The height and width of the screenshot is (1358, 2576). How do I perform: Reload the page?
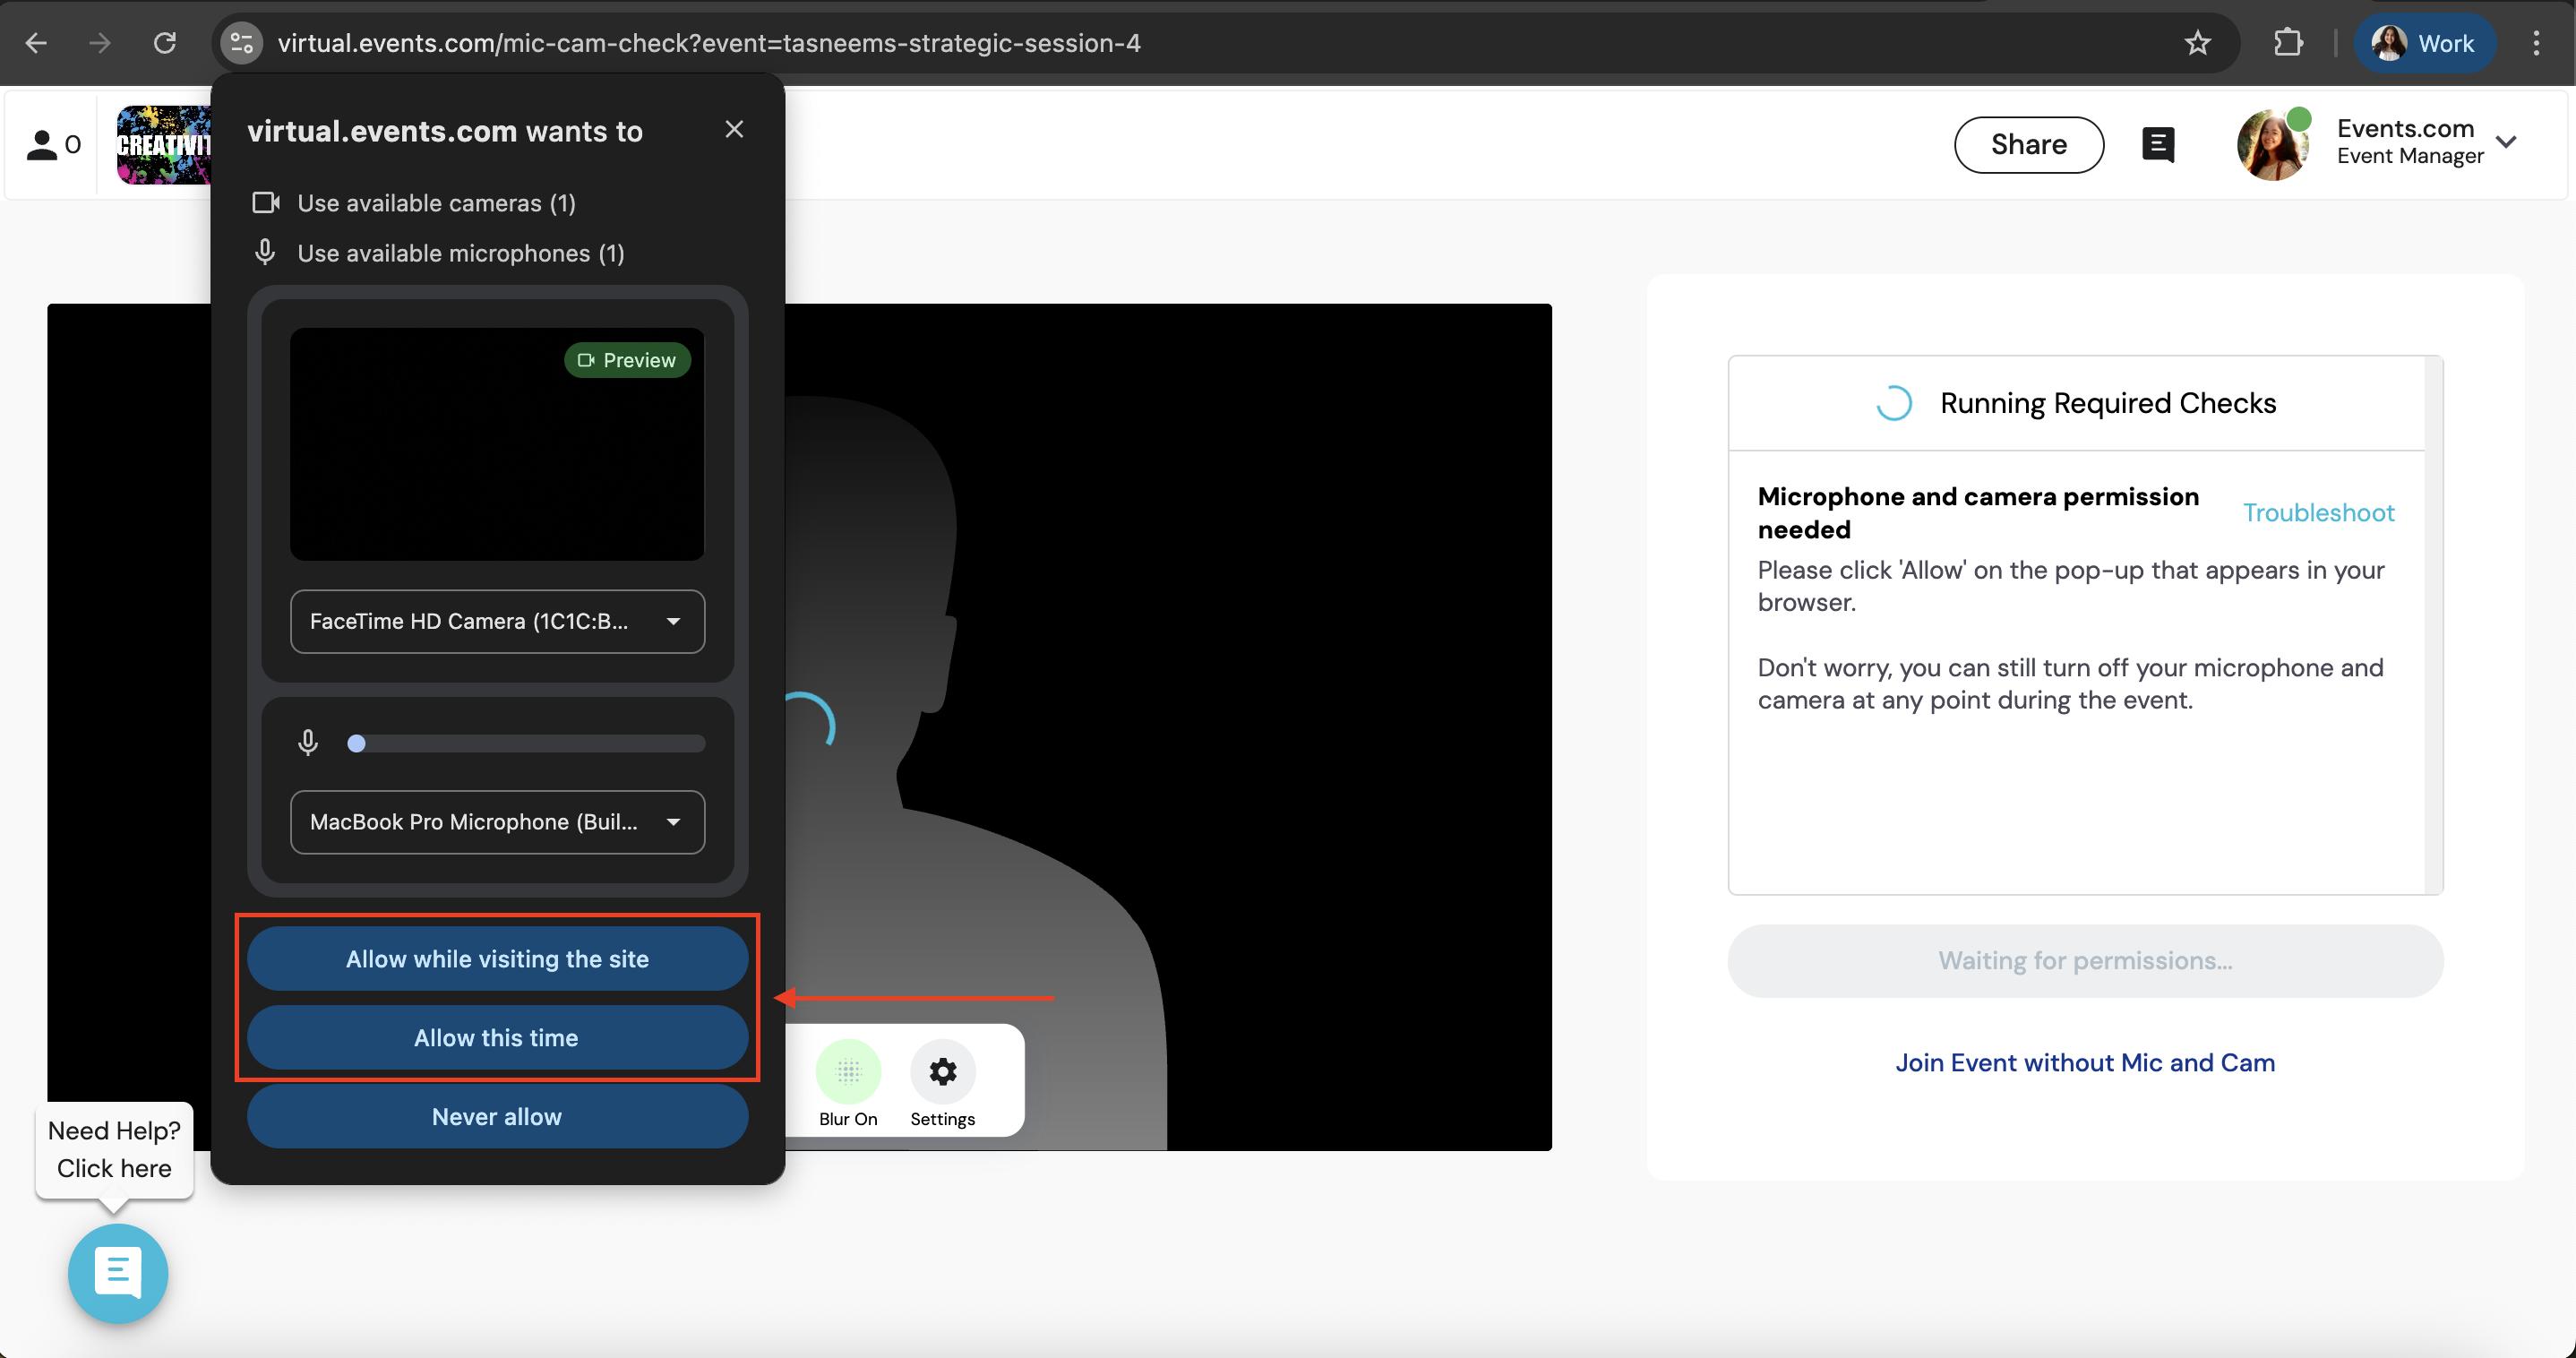click(165, 43)
